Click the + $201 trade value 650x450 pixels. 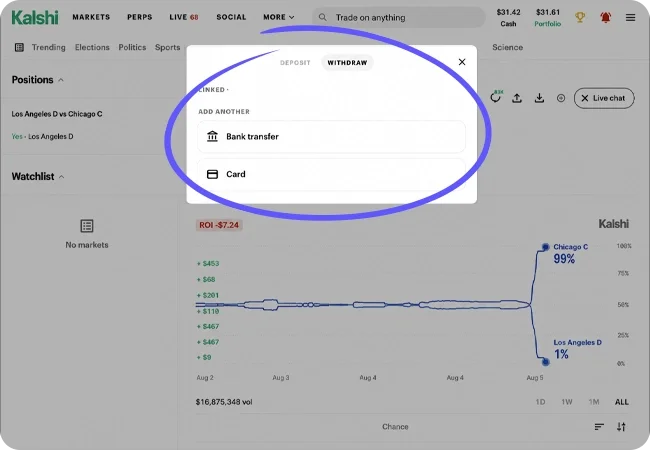(208, 295)
